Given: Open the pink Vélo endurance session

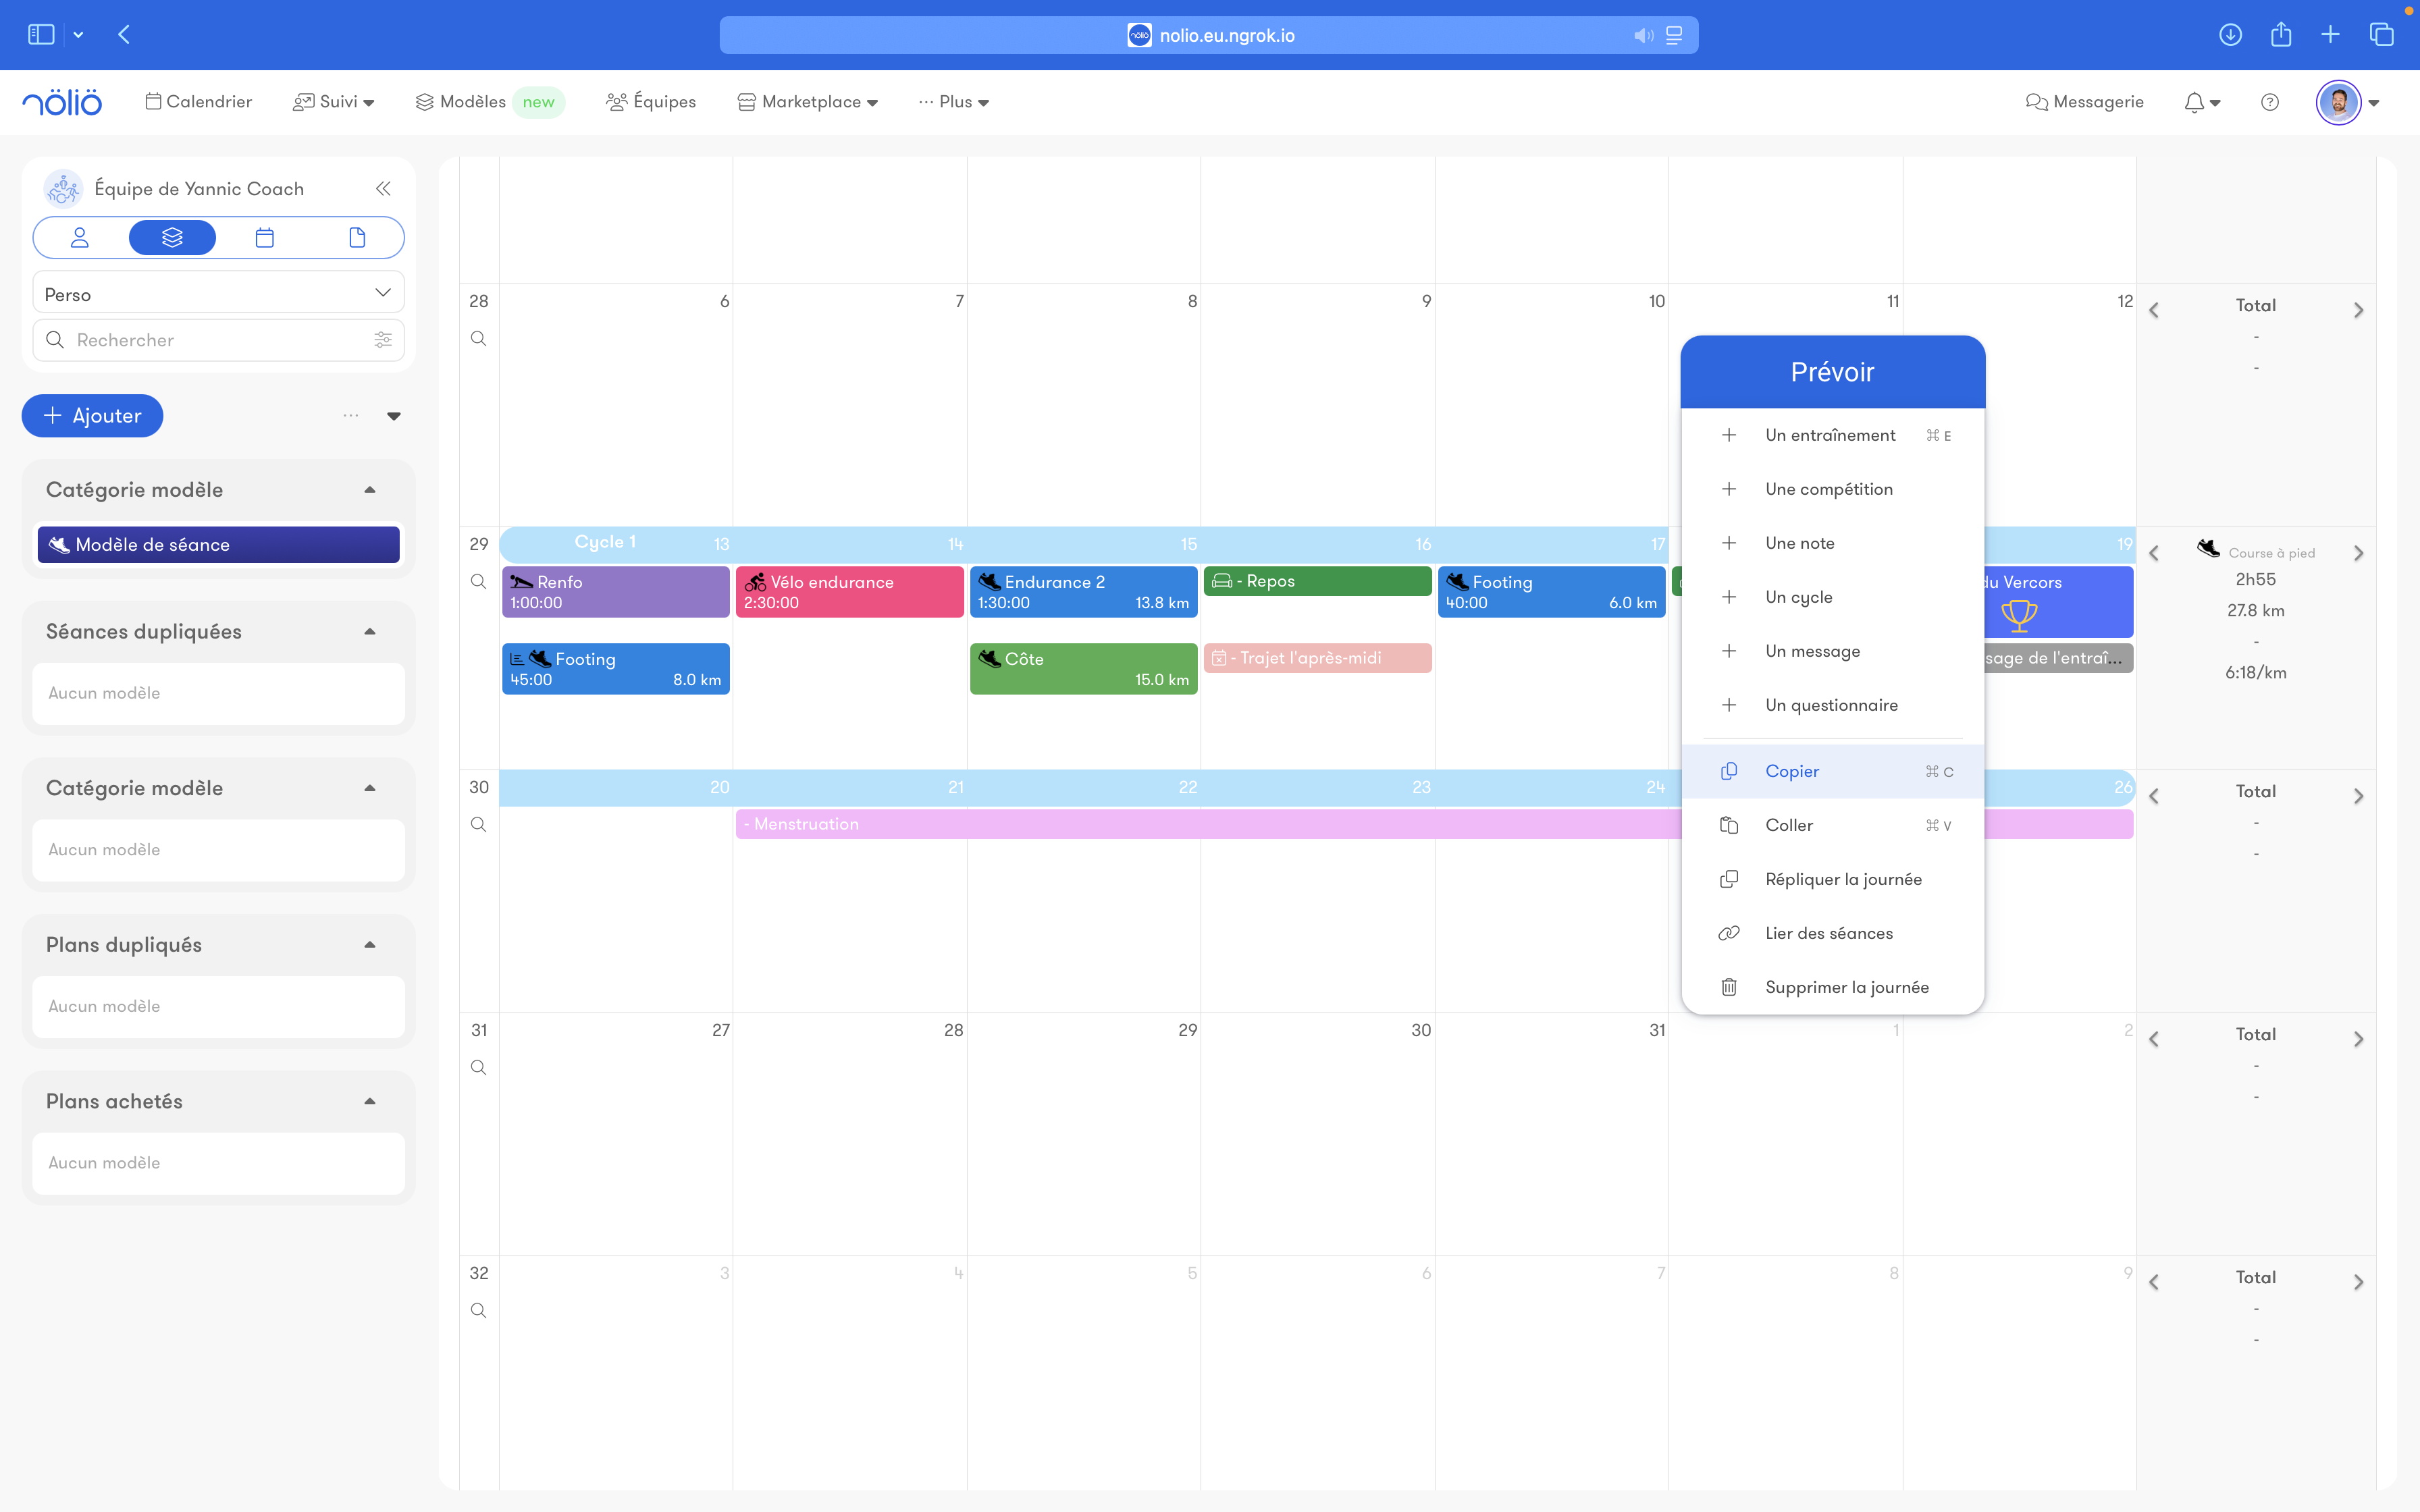Looking at the screenshot, I should pyautogui.click(x=849, y=592).
